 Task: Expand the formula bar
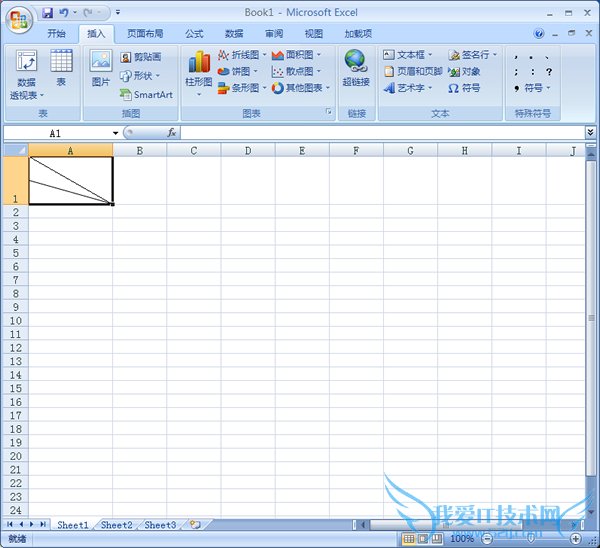point(590,132)
